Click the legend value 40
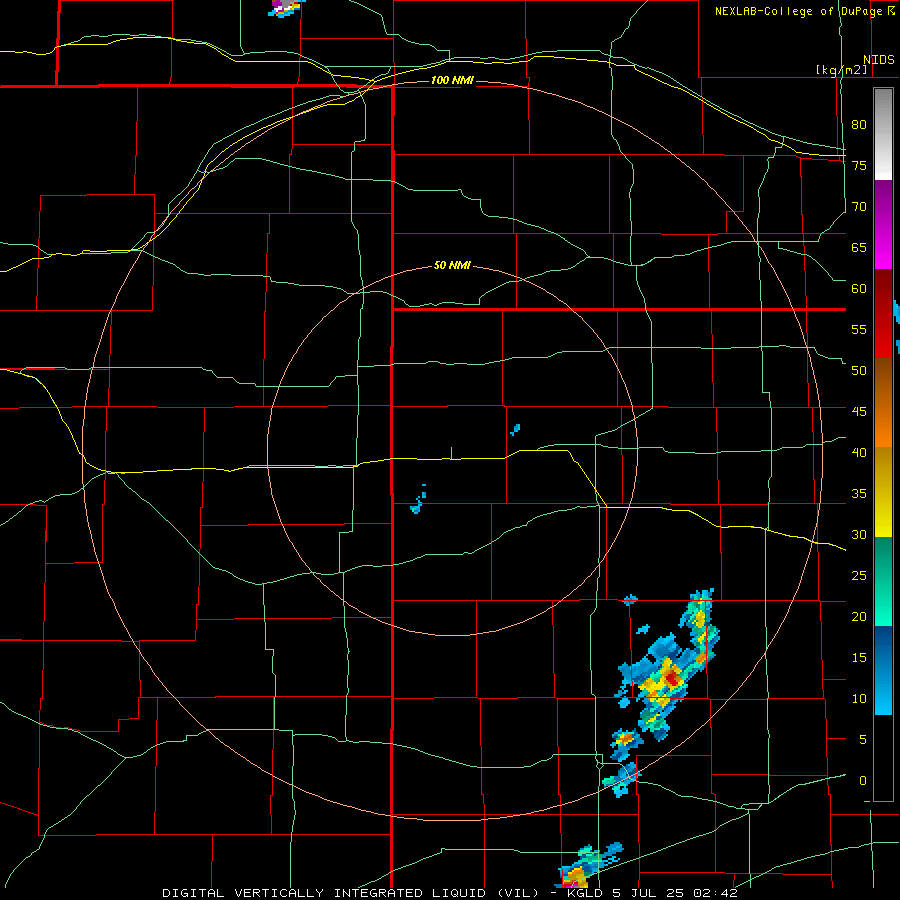 [859, 453]
